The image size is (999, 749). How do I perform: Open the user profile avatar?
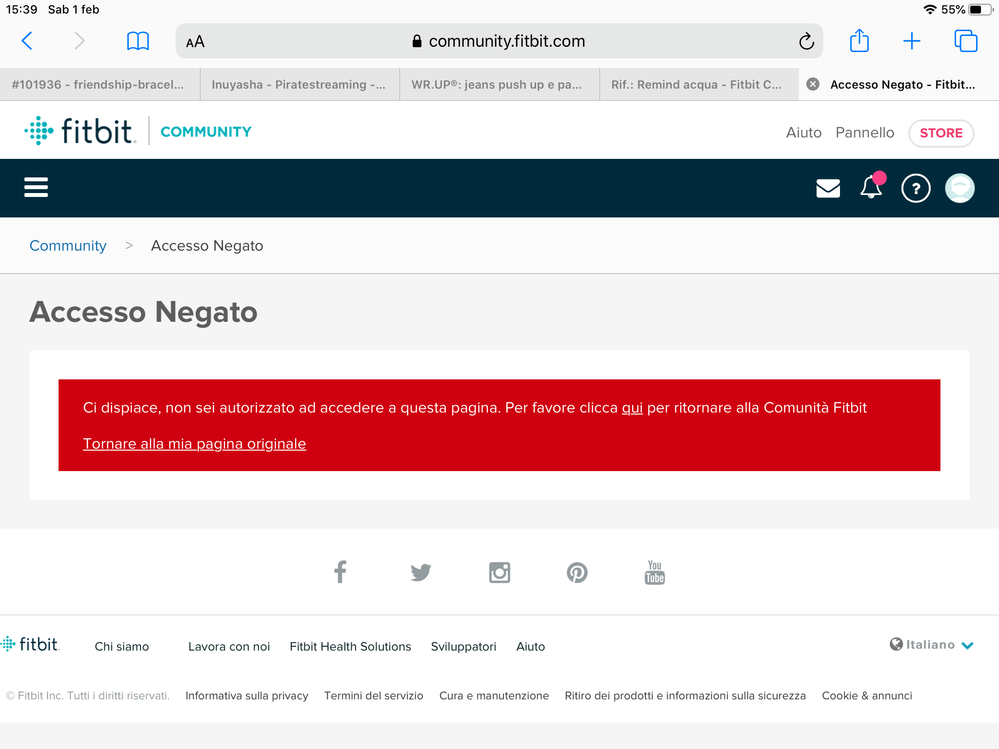click(959, 188)
